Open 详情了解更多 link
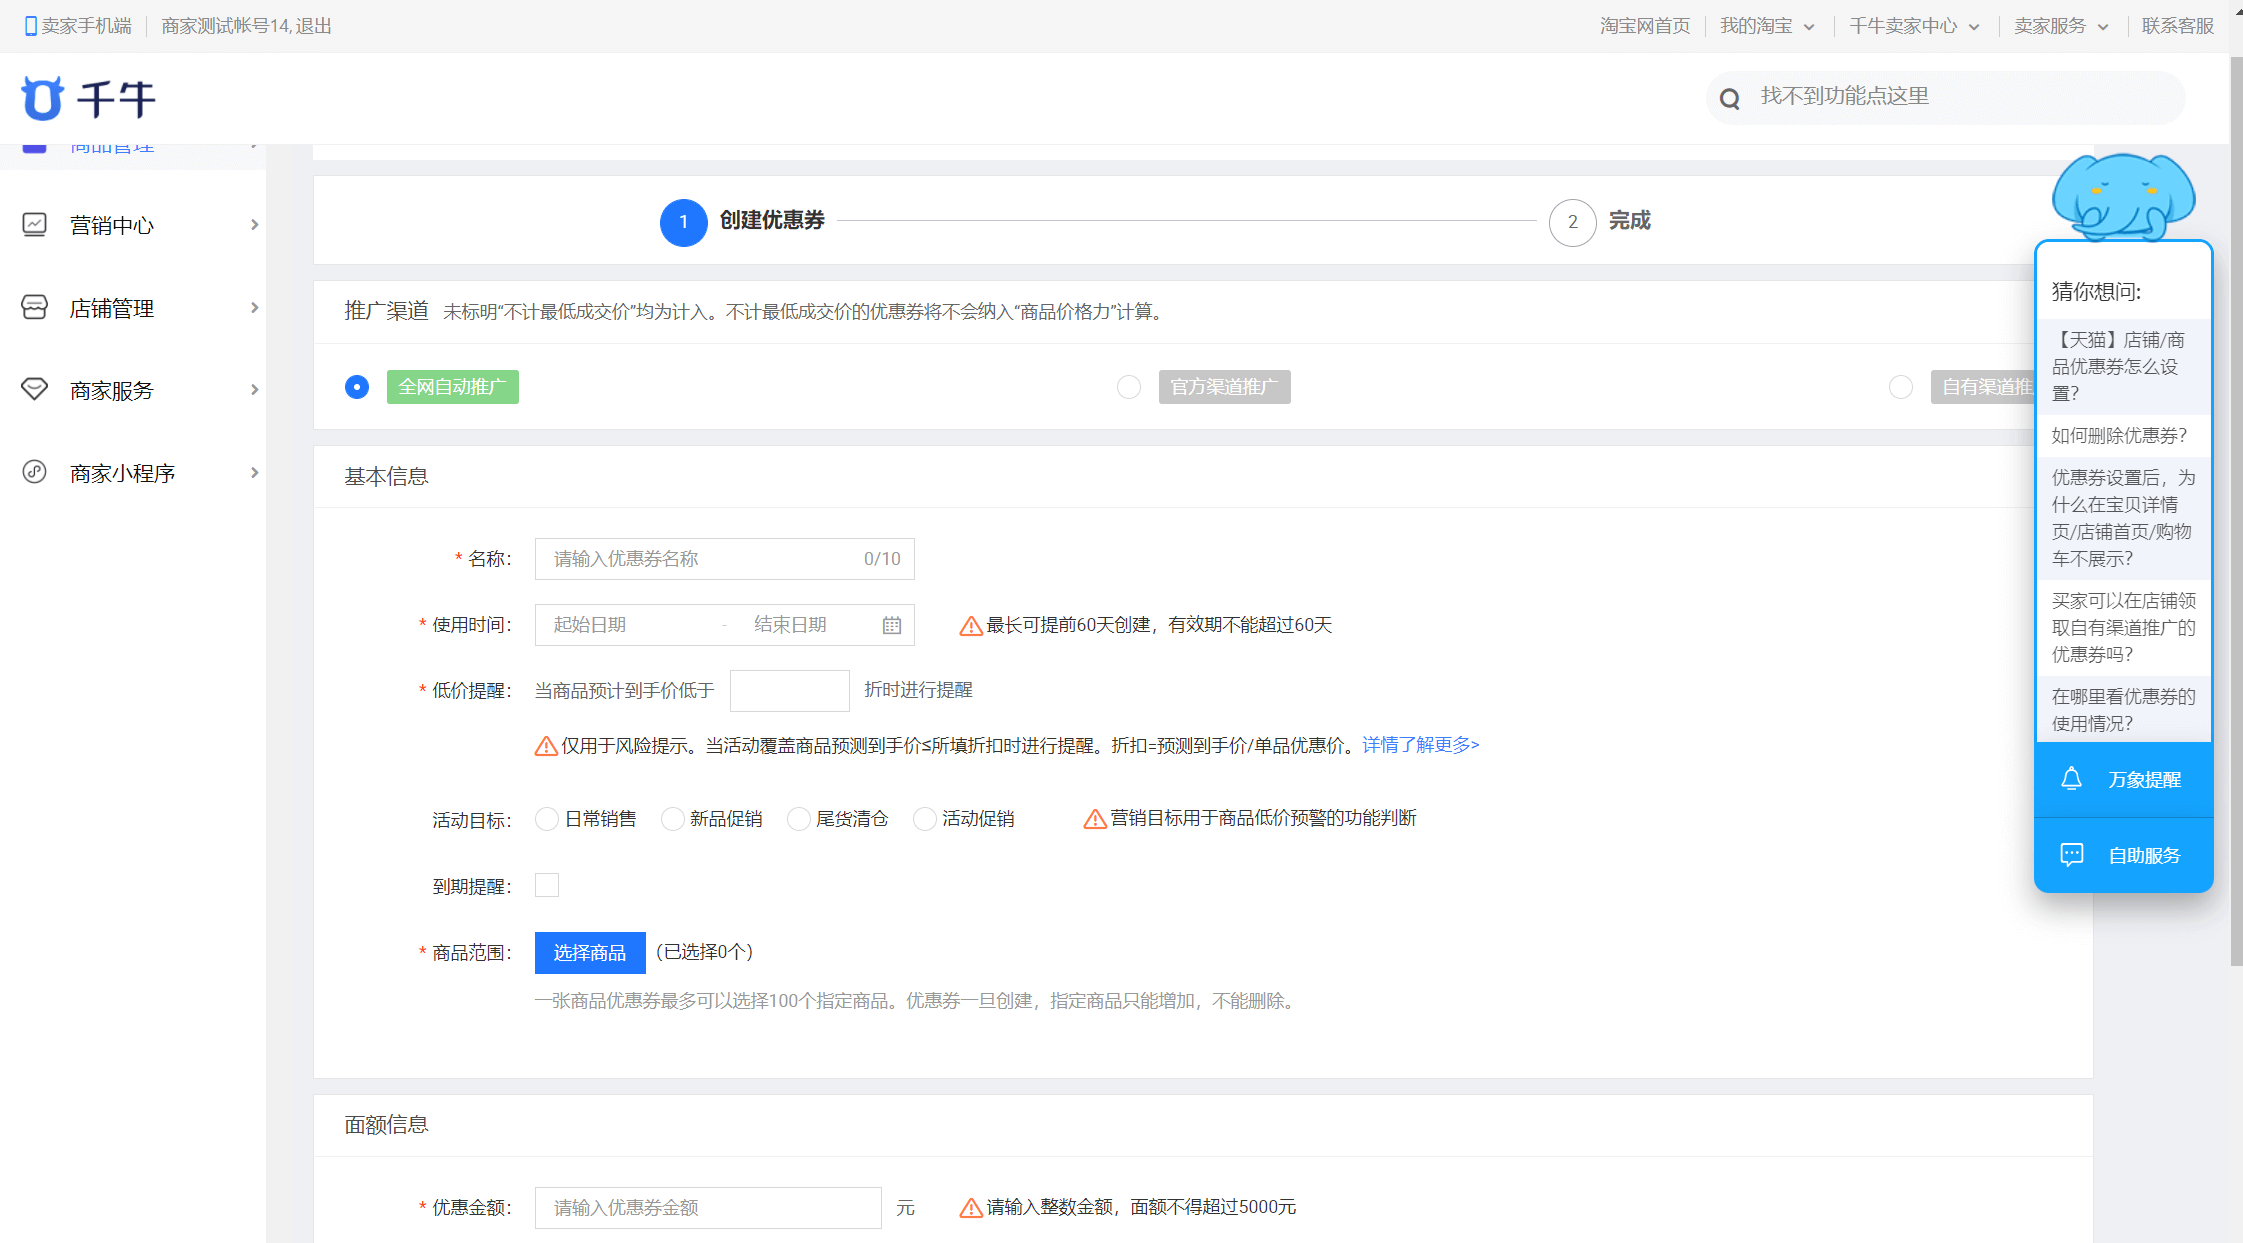The width and height of the screenshot is (2243, 1243). tap(1420, 745)
